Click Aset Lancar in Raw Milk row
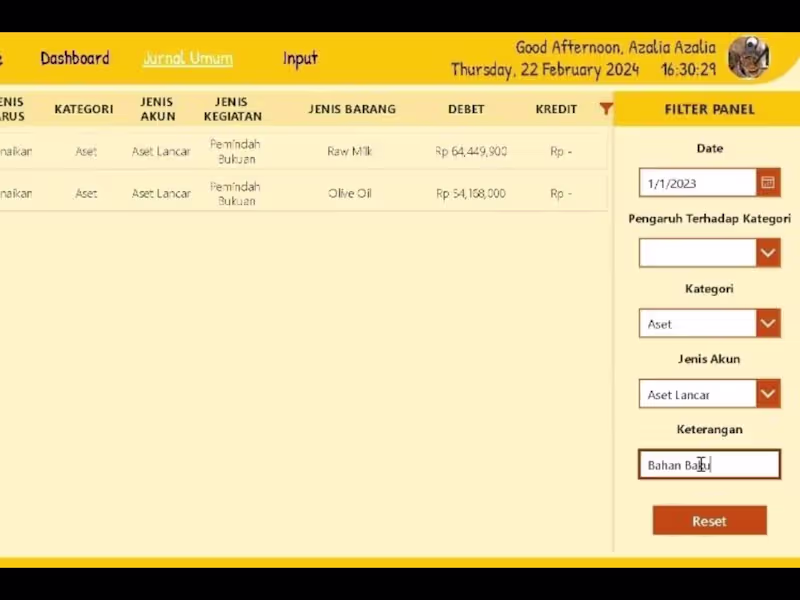 (161, 152)
